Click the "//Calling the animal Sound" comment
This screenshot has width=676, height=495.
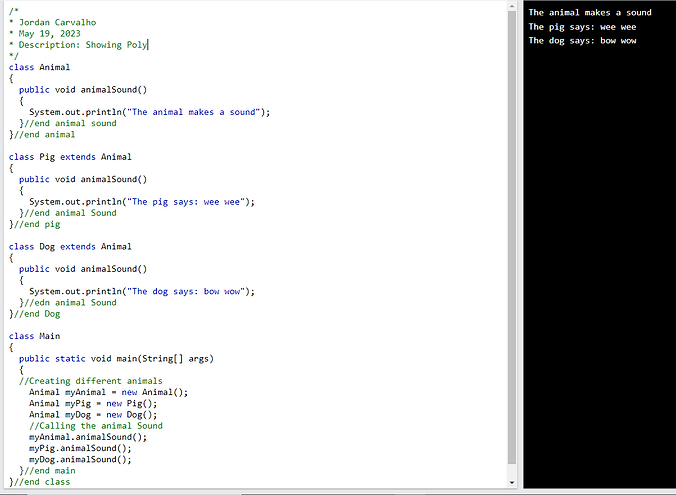96,426
